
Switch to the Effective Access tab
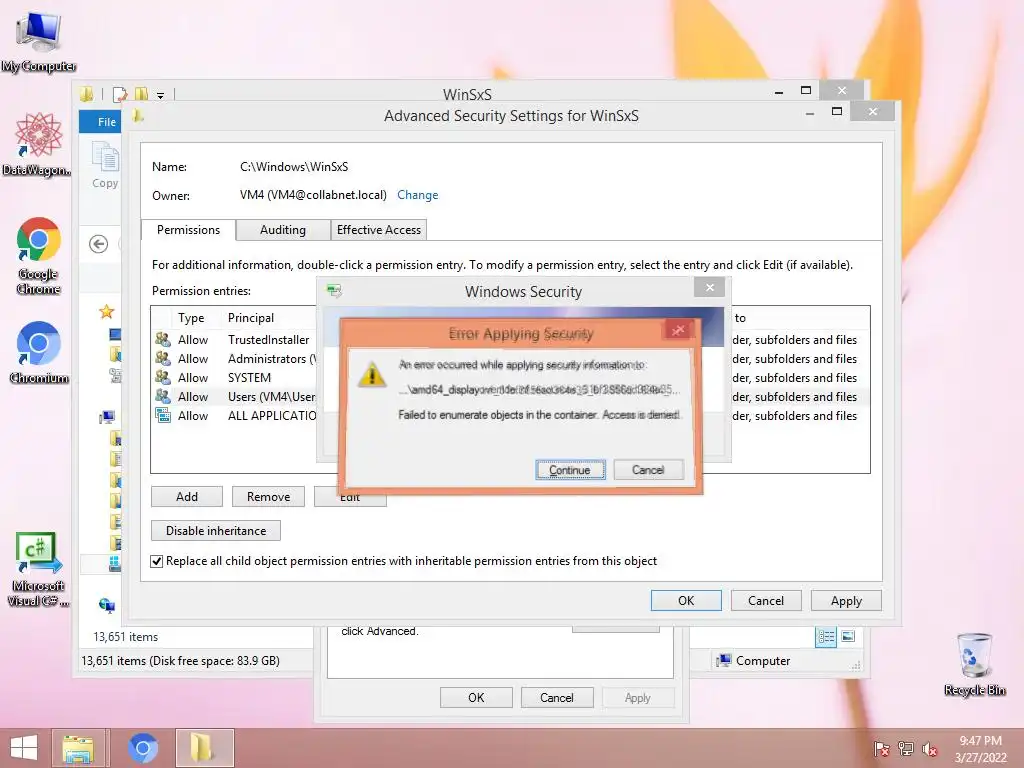coord(378,230)
